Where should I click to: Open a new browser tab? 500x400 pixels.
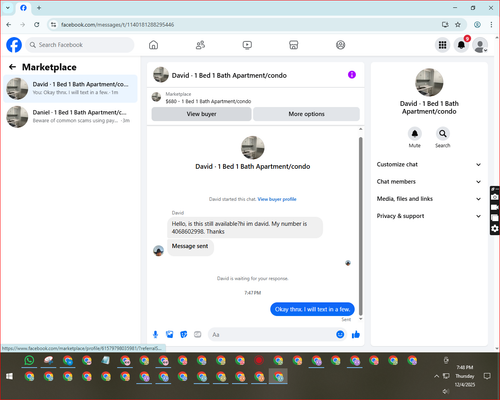[x=39, y=8]
